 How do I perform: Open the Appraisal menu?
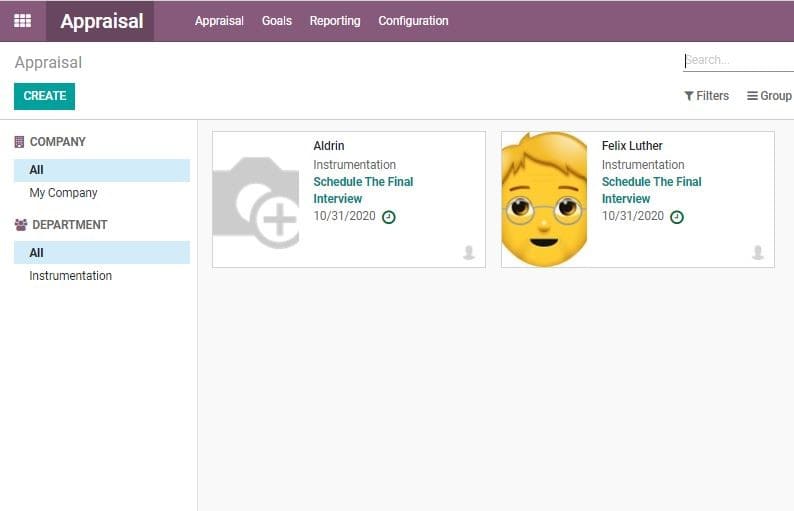219,21
